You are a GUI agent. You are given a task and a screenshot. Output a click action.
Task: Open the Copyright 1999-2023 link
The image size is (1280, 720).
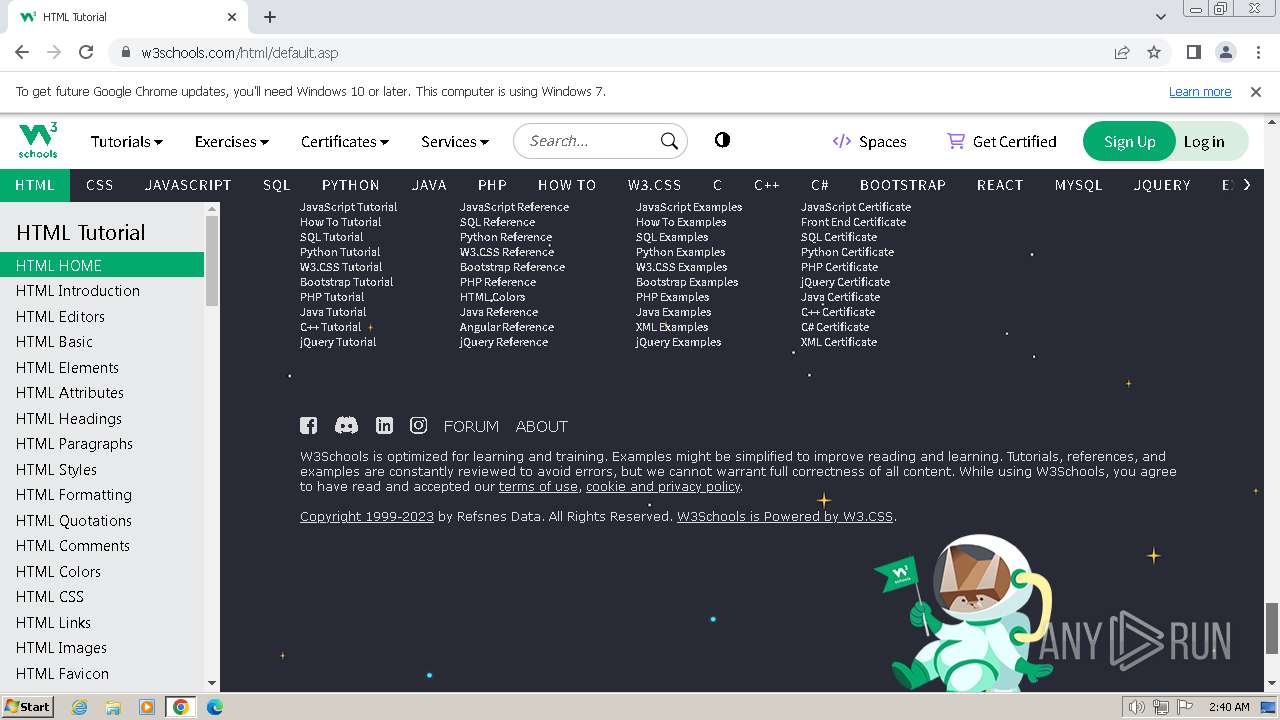coord(367,516)
